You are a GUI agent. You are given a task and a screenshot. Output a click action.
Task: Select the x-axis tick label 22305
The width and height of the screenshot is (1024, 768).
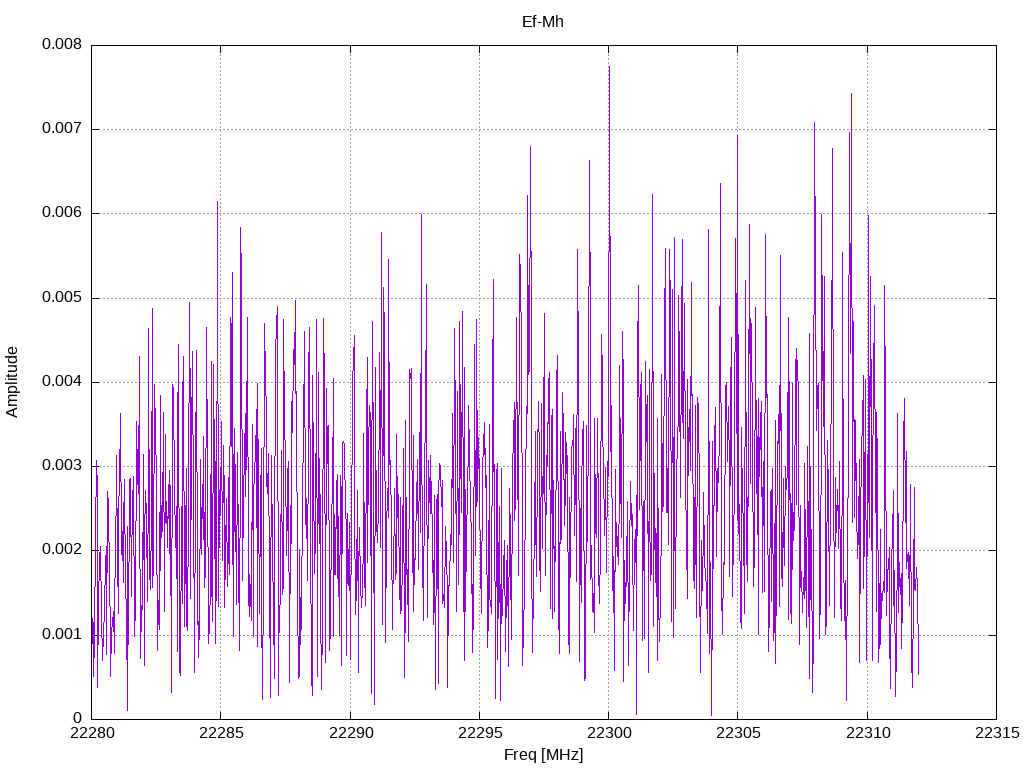(739, 733)
